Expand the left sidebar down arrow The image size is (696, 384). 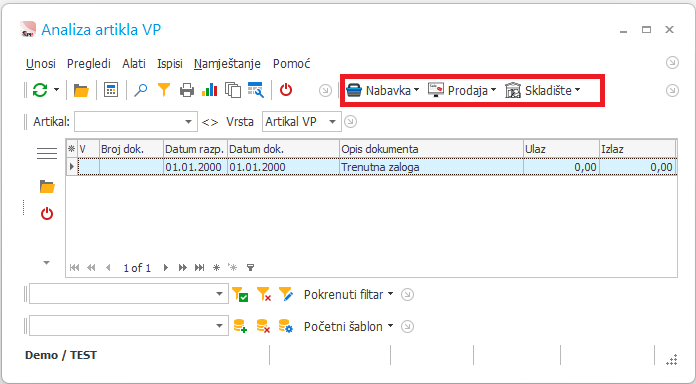click(46, 263)
